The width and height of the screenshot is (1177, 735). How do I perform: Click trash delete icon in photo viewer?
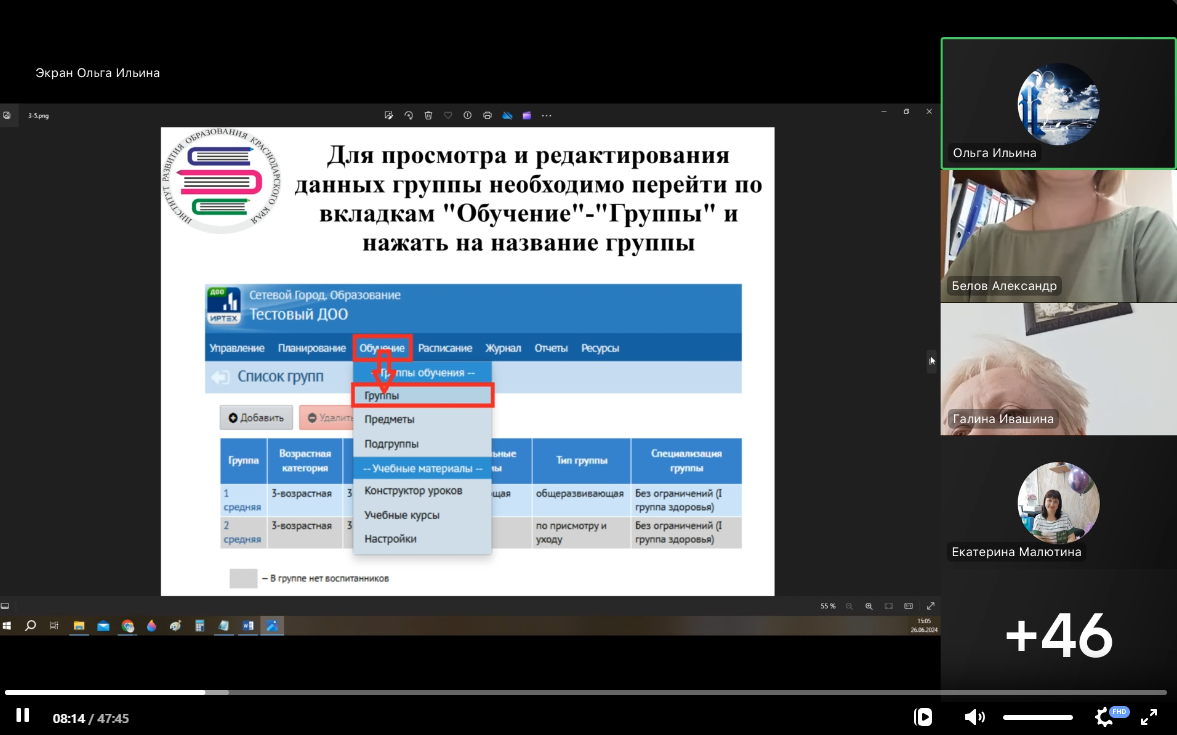click(428, 115)
